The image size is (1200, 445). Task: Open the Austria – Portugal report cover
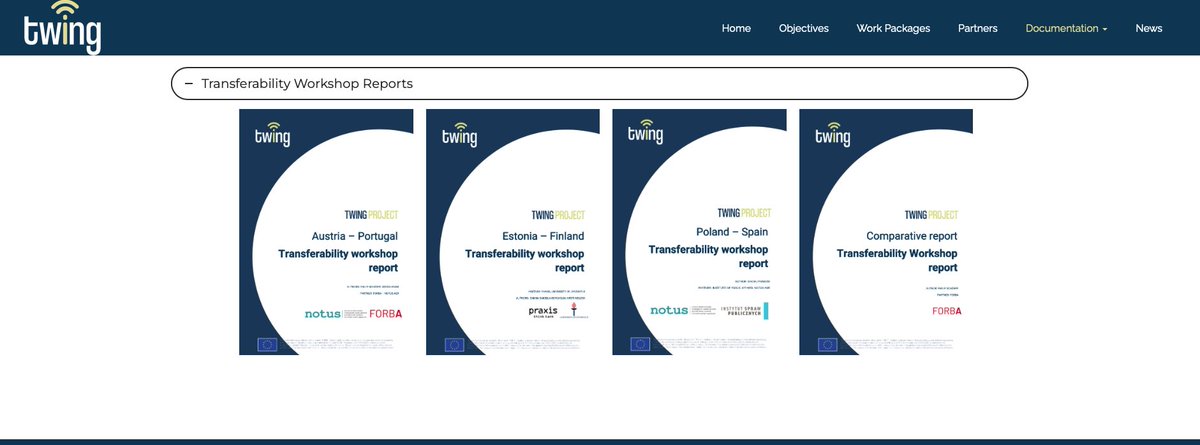[x=326, y=232]
